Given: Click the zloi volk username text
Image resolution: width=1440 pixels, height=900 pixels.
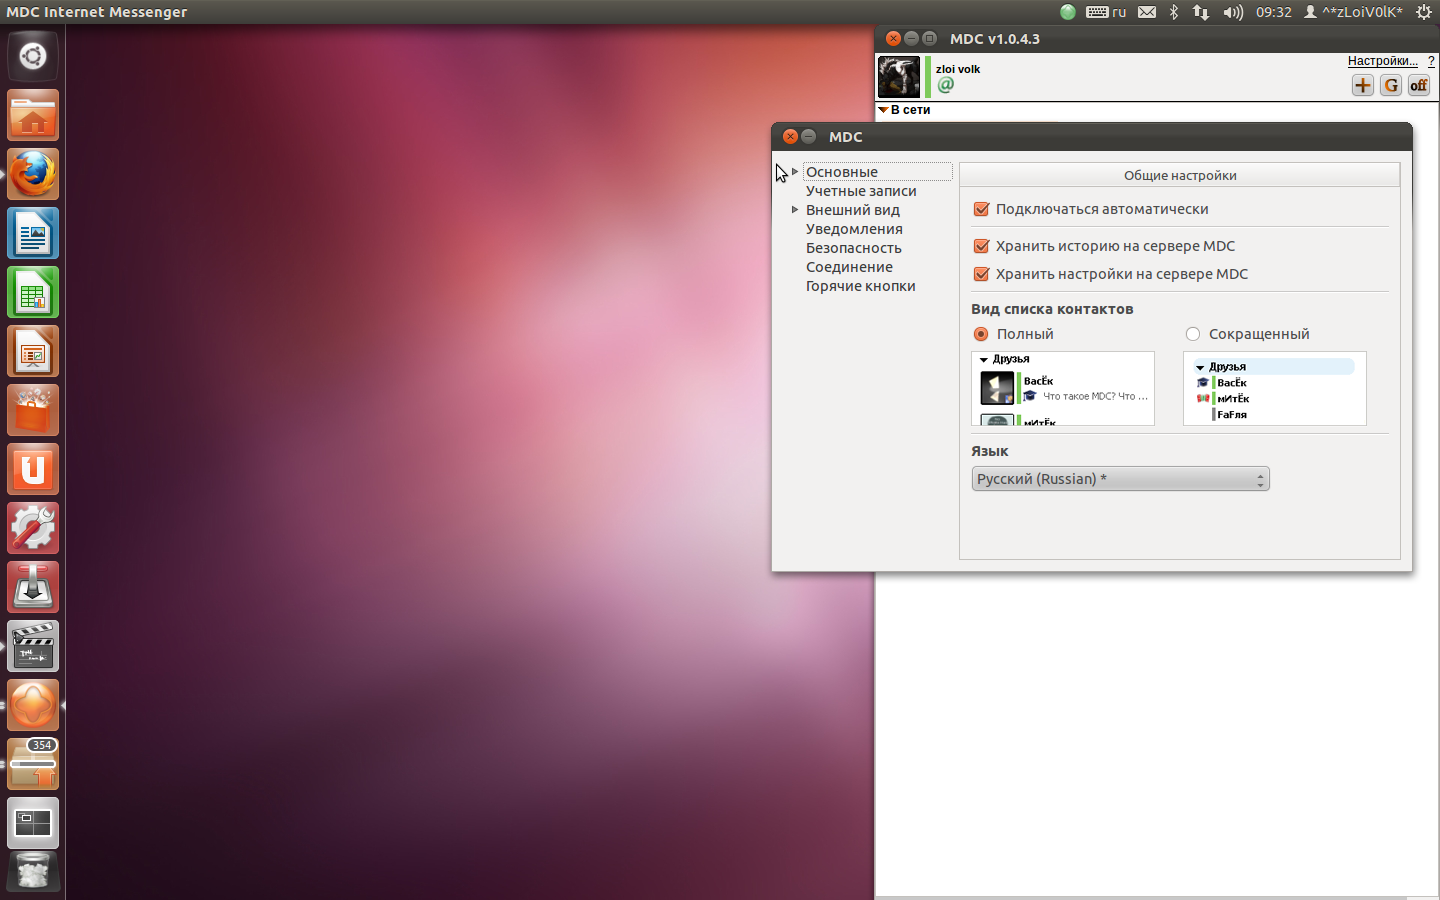Looking at the screenshot, I should (x=958, y=69).
